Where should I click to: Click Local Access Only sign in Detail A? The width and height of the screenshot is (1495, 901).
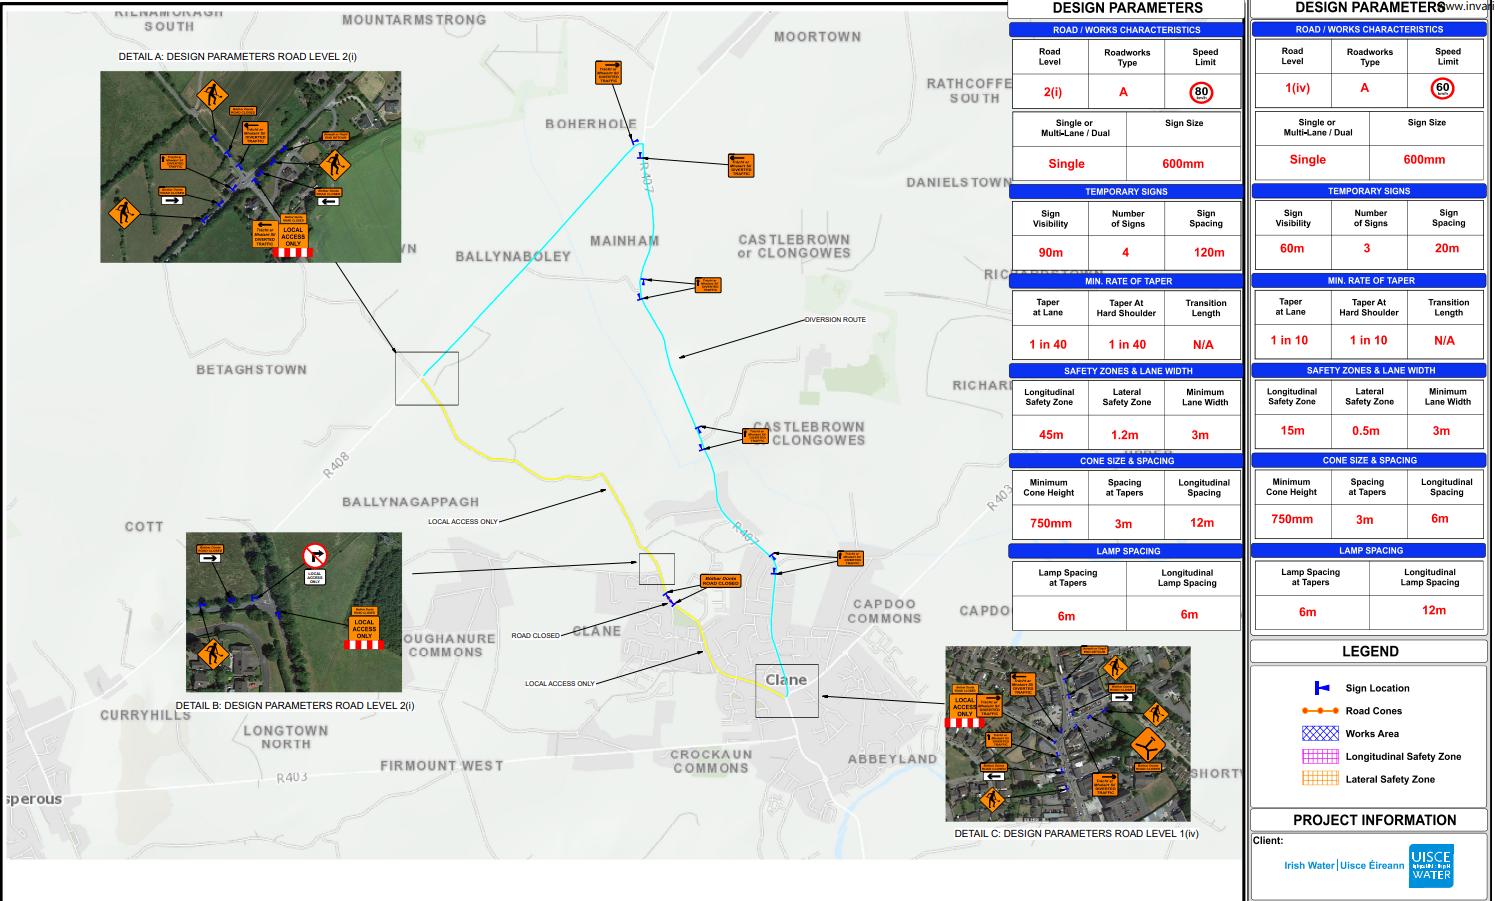tap(293, 235)
